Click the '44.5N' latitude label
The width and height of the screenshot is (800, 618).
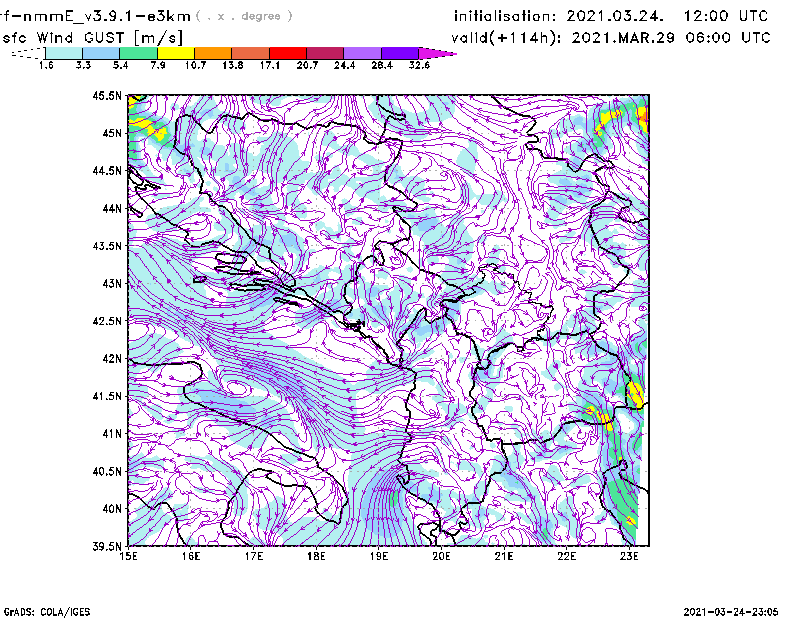pos(107,170)
